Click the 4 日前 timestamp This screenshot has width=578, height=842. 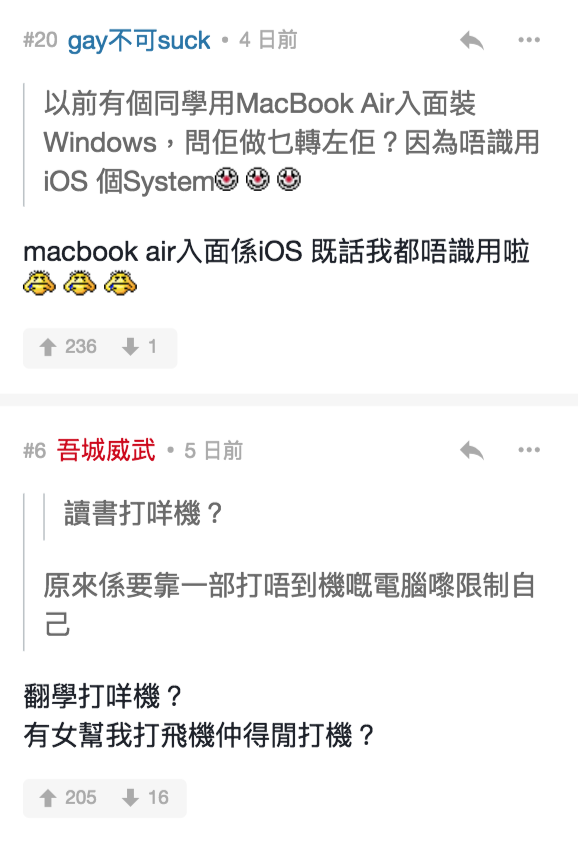pos(268,40)
